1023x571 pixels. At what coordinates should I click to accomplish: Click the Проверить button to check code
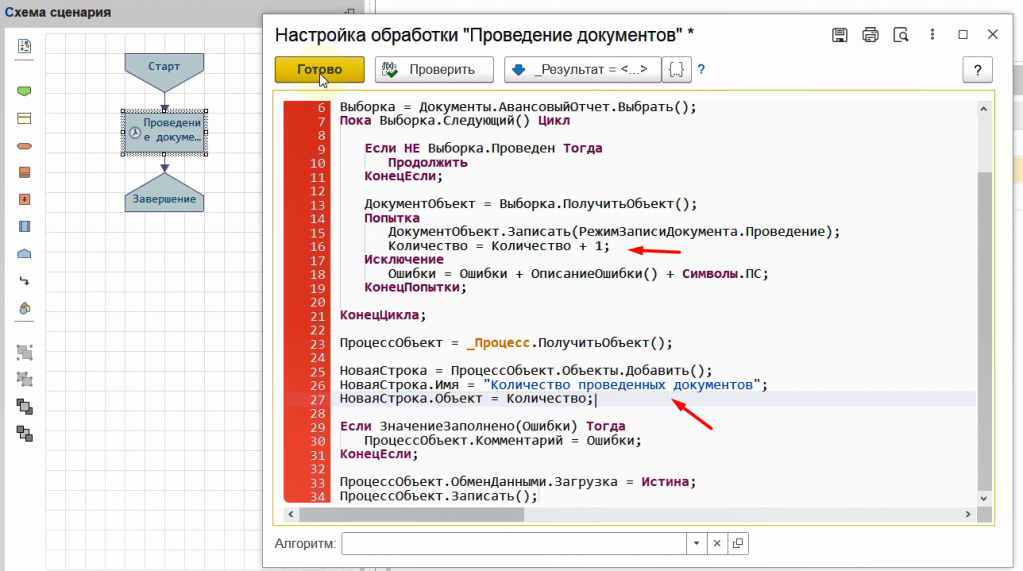tap(434, 70)
